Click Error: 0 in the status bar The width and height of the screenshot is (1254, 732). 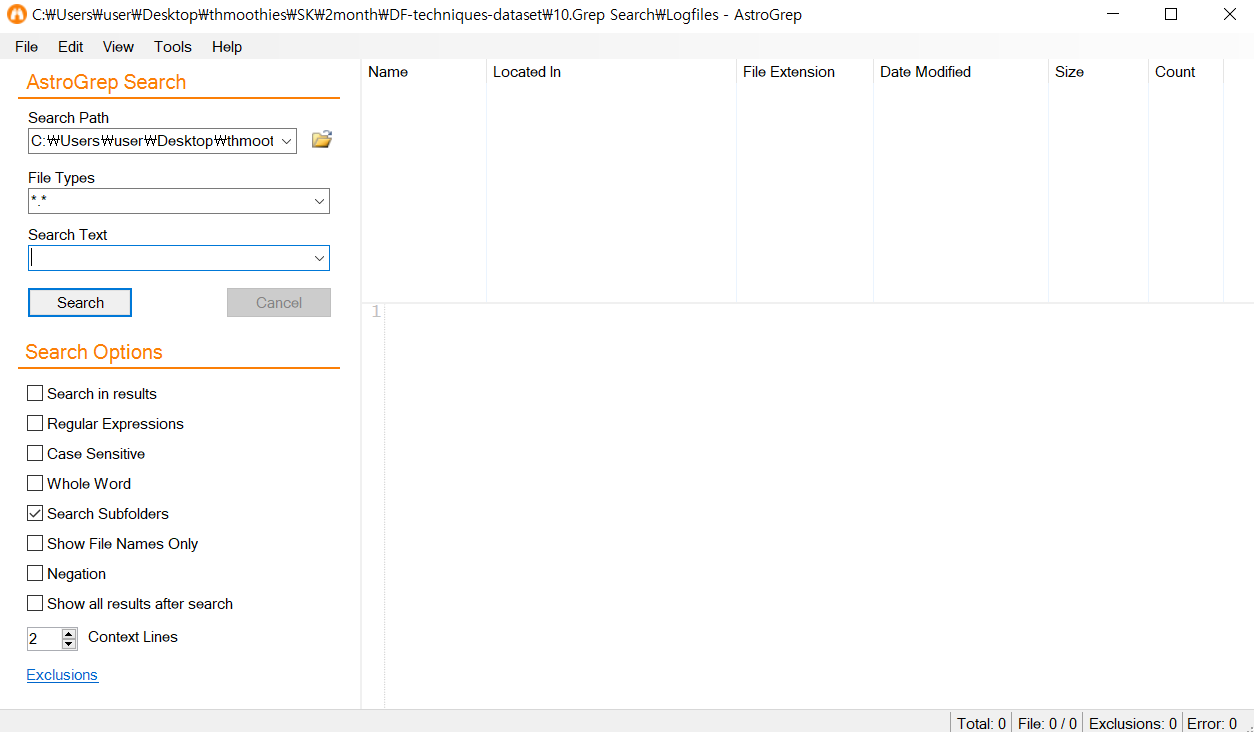tap(1211, 723)
